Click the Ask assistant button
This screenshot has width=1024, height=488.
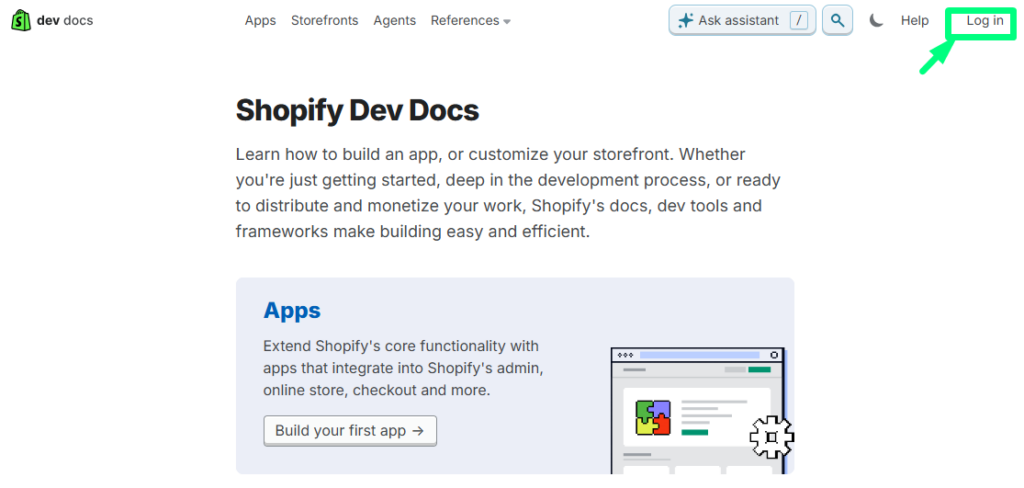click(x=742, y=20)
